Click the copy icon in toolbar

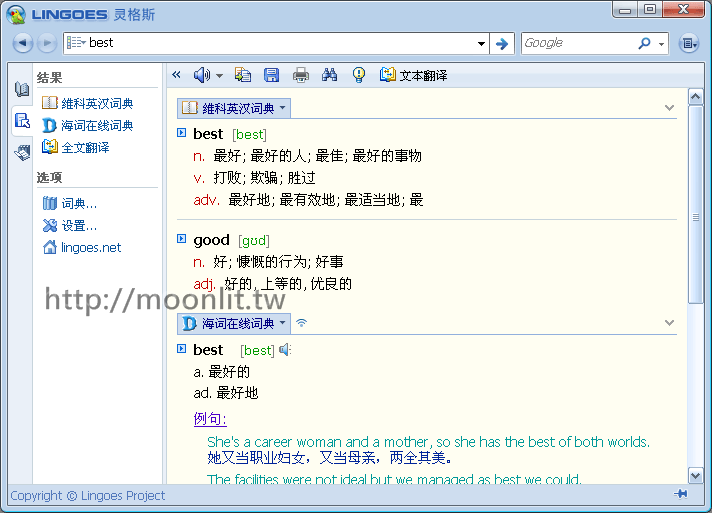point(242,75)
